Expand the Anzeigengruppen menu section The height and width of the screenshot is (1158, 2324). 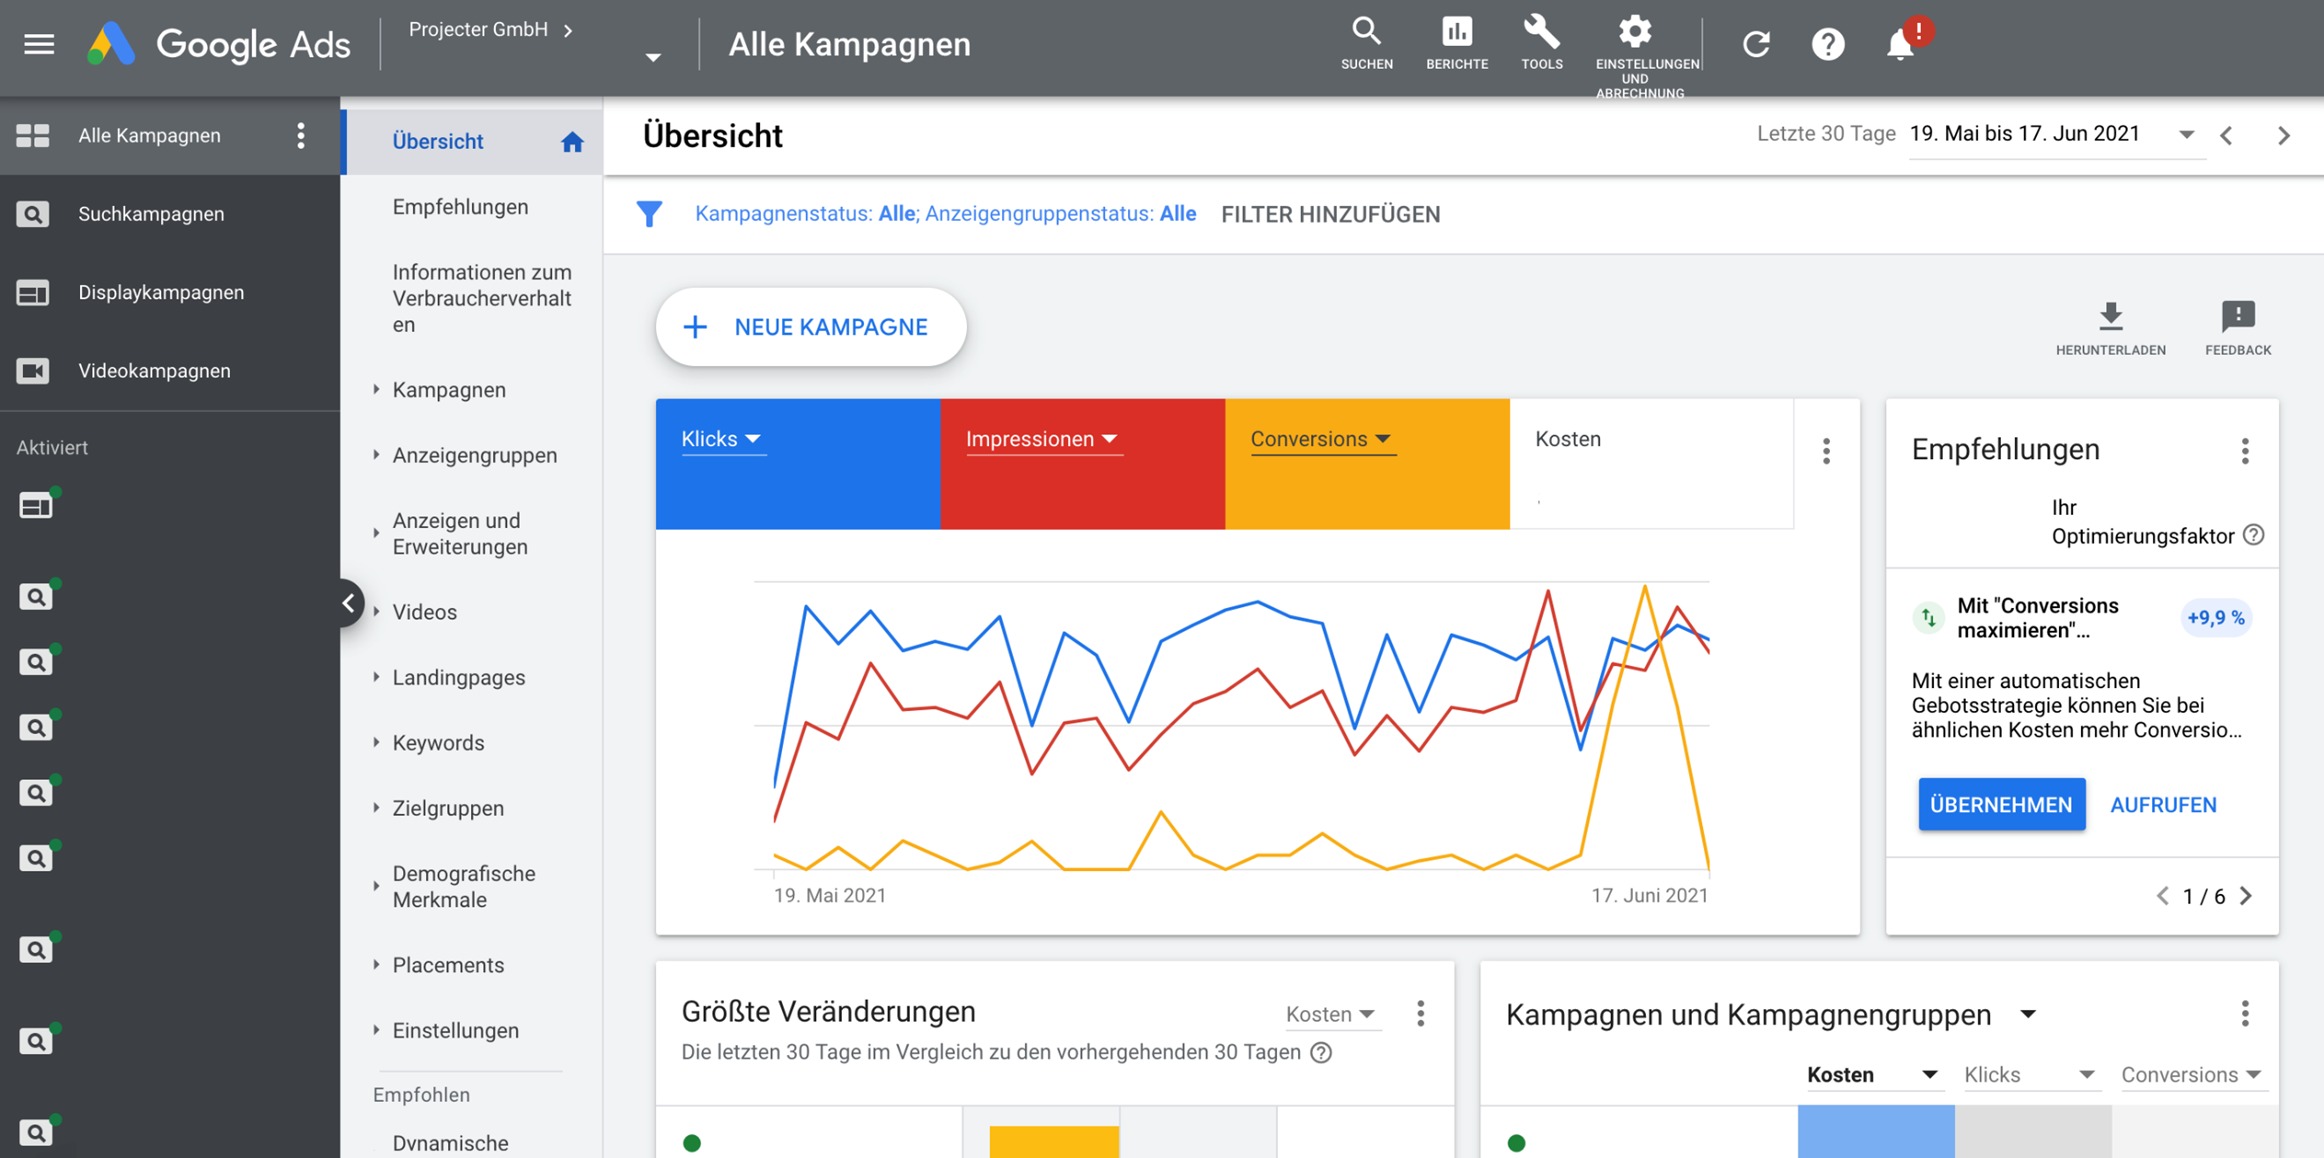pyautogui.click(x=376, y=454)
